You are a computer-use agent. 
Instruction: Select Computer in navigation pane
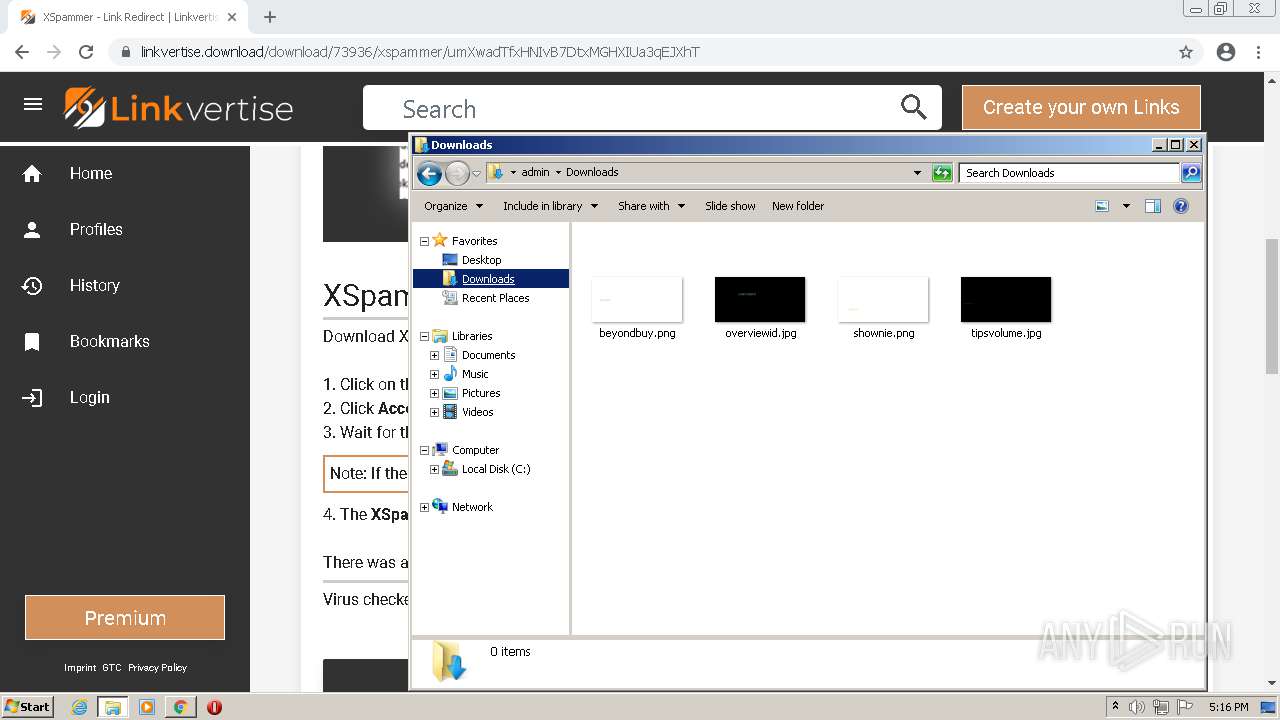(475, 450)
